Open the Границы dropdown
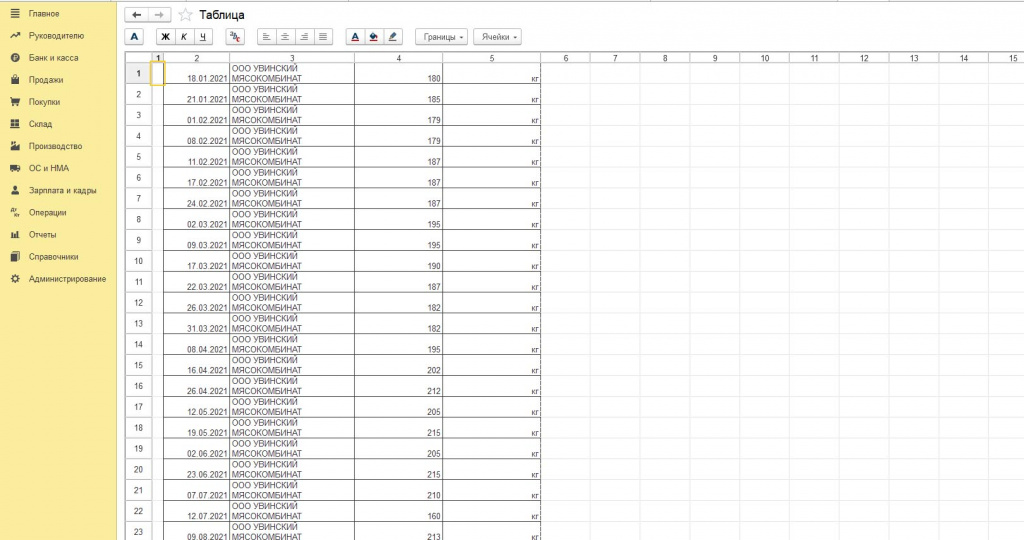Viewport: 1024px width, 540px height. [441, 37]
